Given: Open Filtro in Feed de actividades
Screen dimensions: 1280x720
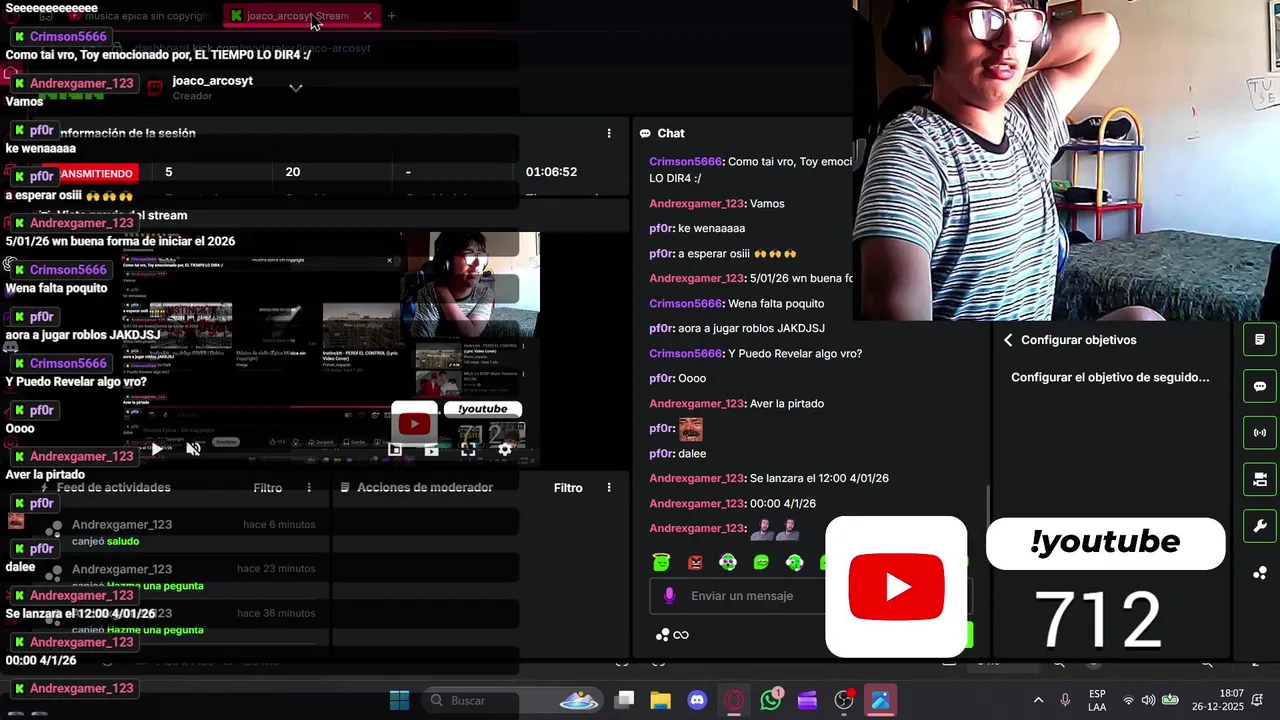Looking at the screenshot, I should point(268,488).
